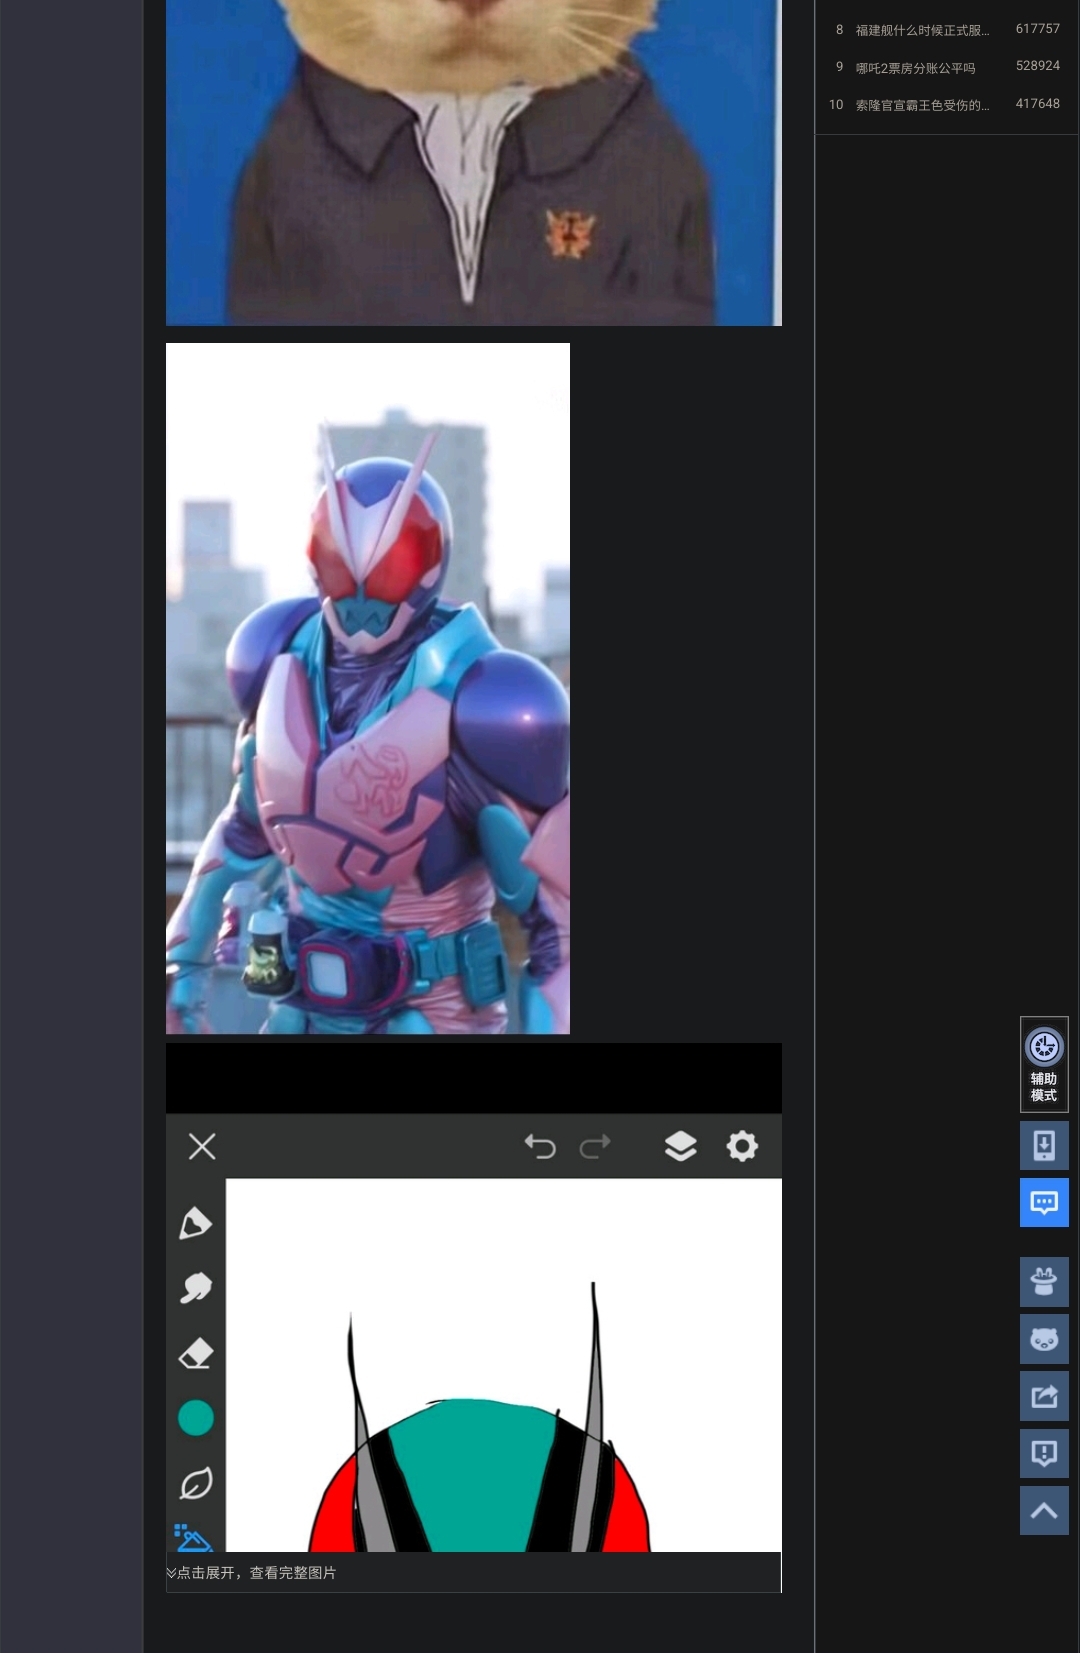Screen dimensions: 1080x1653
Task: Click the hot count 528924
Action: click(x=1037, y=66)
